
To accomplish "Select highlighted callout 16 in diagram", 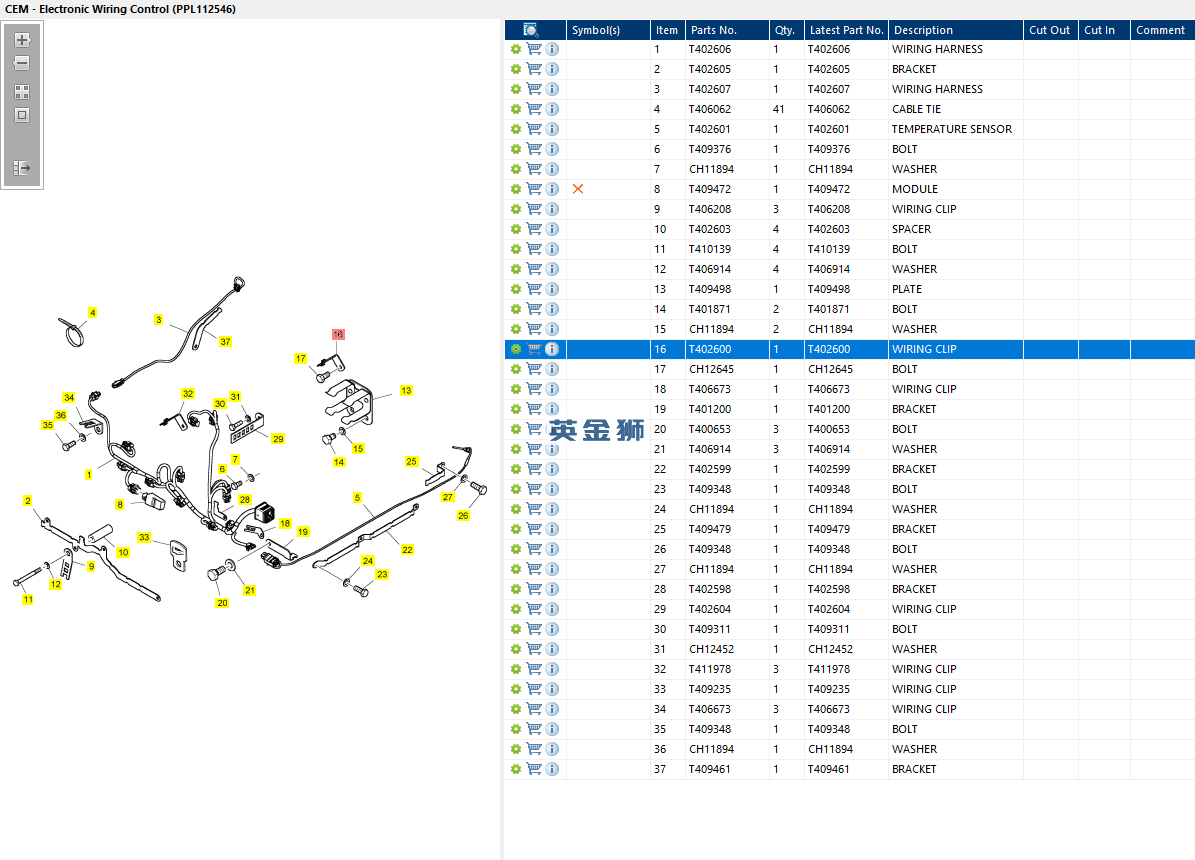I will point(338,334).
